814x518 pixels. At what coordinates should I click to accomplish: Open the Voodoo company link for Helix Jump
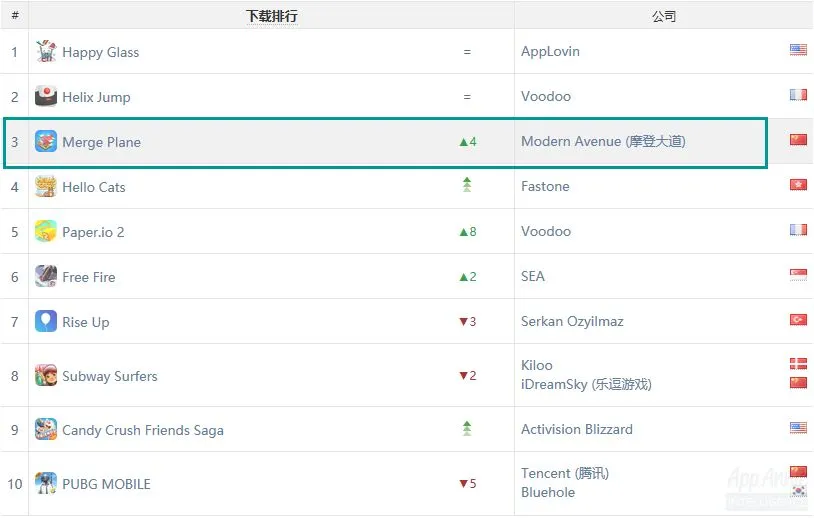(x=546, y=97)
